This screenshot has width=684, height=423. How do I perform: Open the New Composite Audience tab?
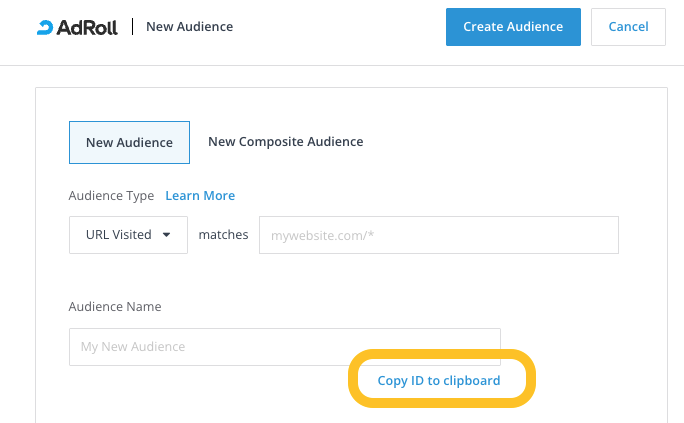click(x=285, y=142)
